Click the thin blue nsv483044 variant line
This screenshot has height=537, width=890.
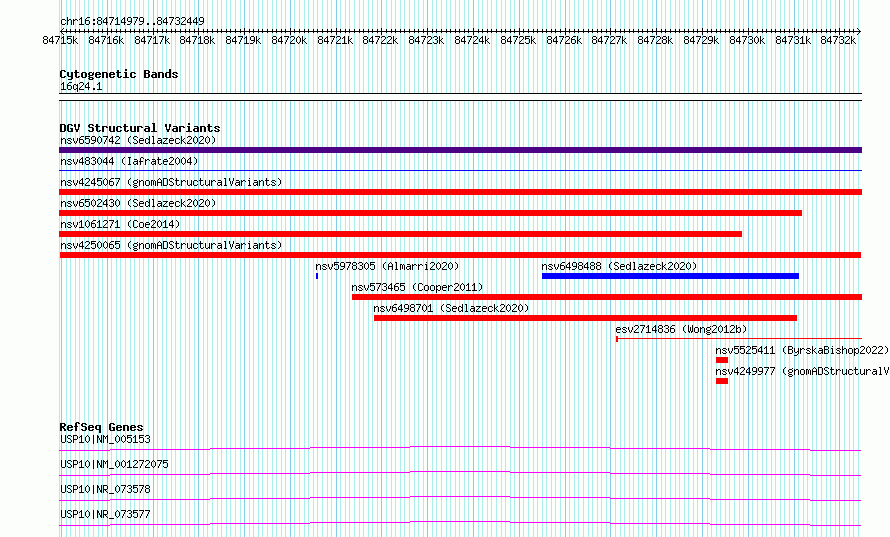(460, 170)
